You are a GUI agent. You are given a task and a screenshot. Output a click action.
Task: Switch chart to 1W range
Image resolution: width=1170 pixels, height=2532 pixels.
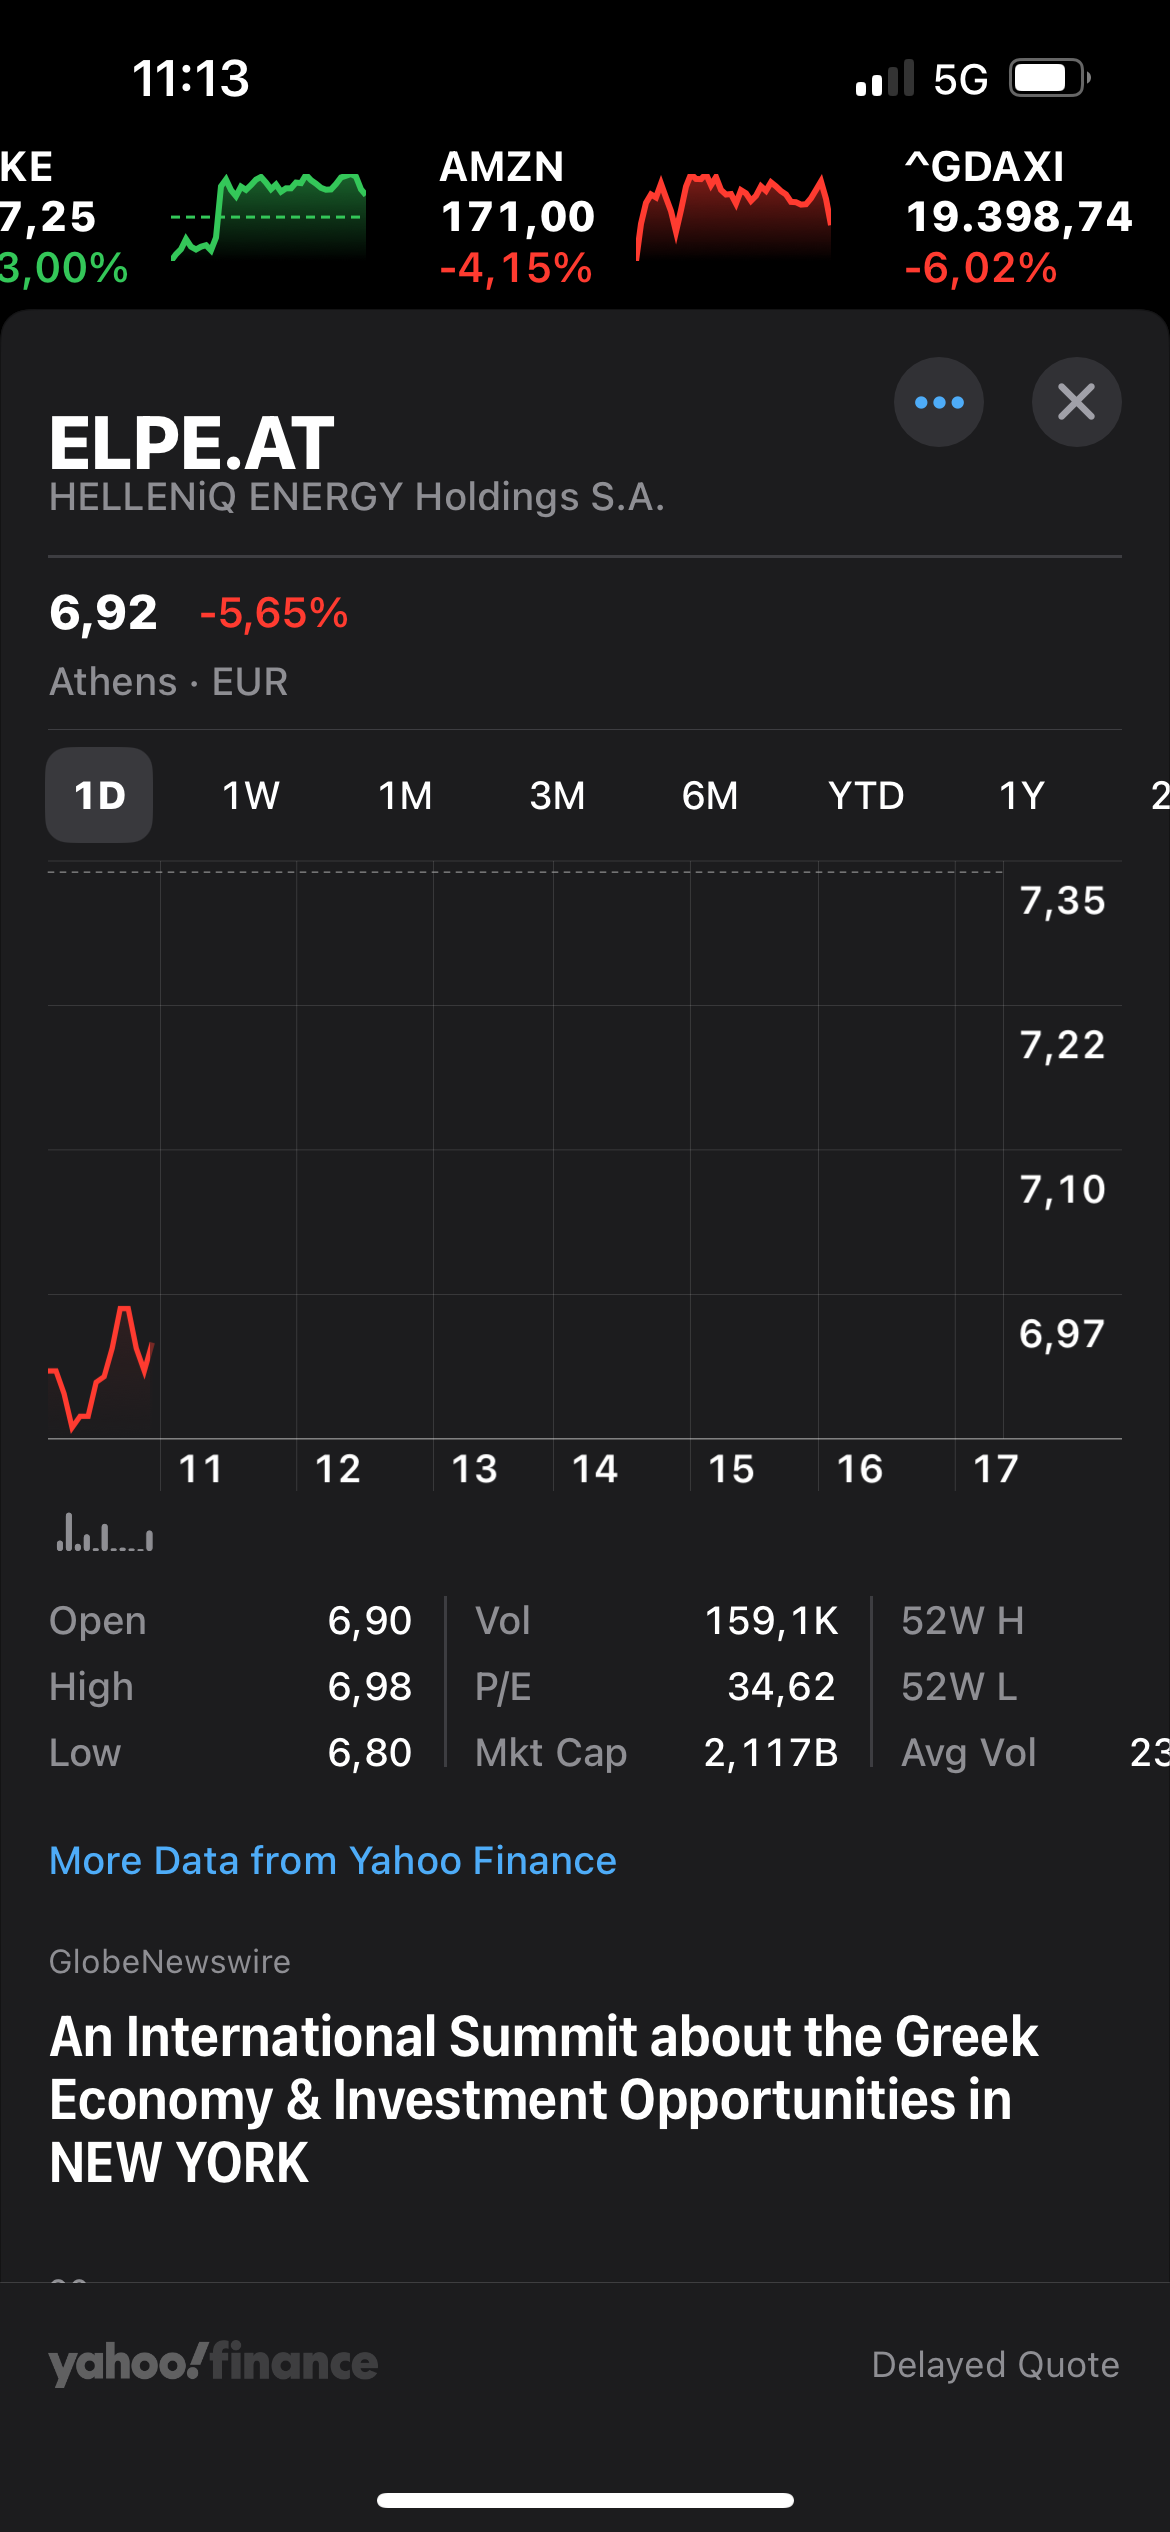[x=251, y=795]
